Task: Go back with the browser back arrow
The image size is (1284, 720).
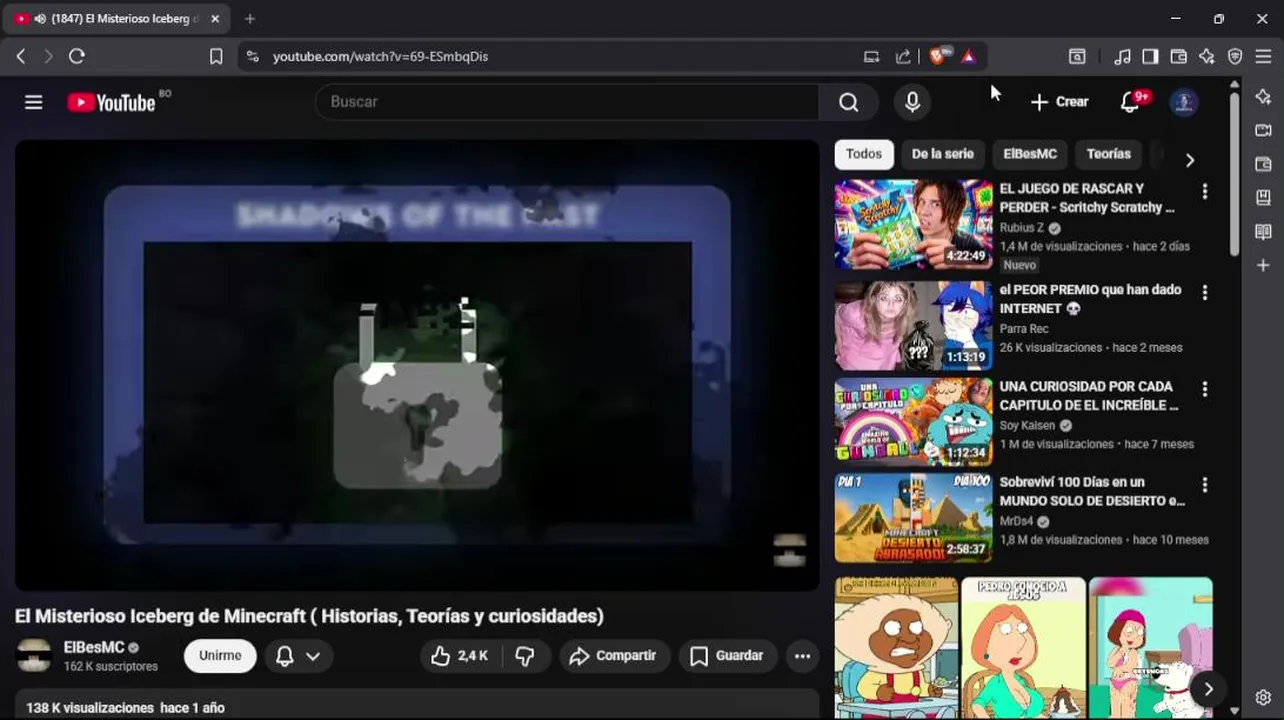Action: (21, 57)
